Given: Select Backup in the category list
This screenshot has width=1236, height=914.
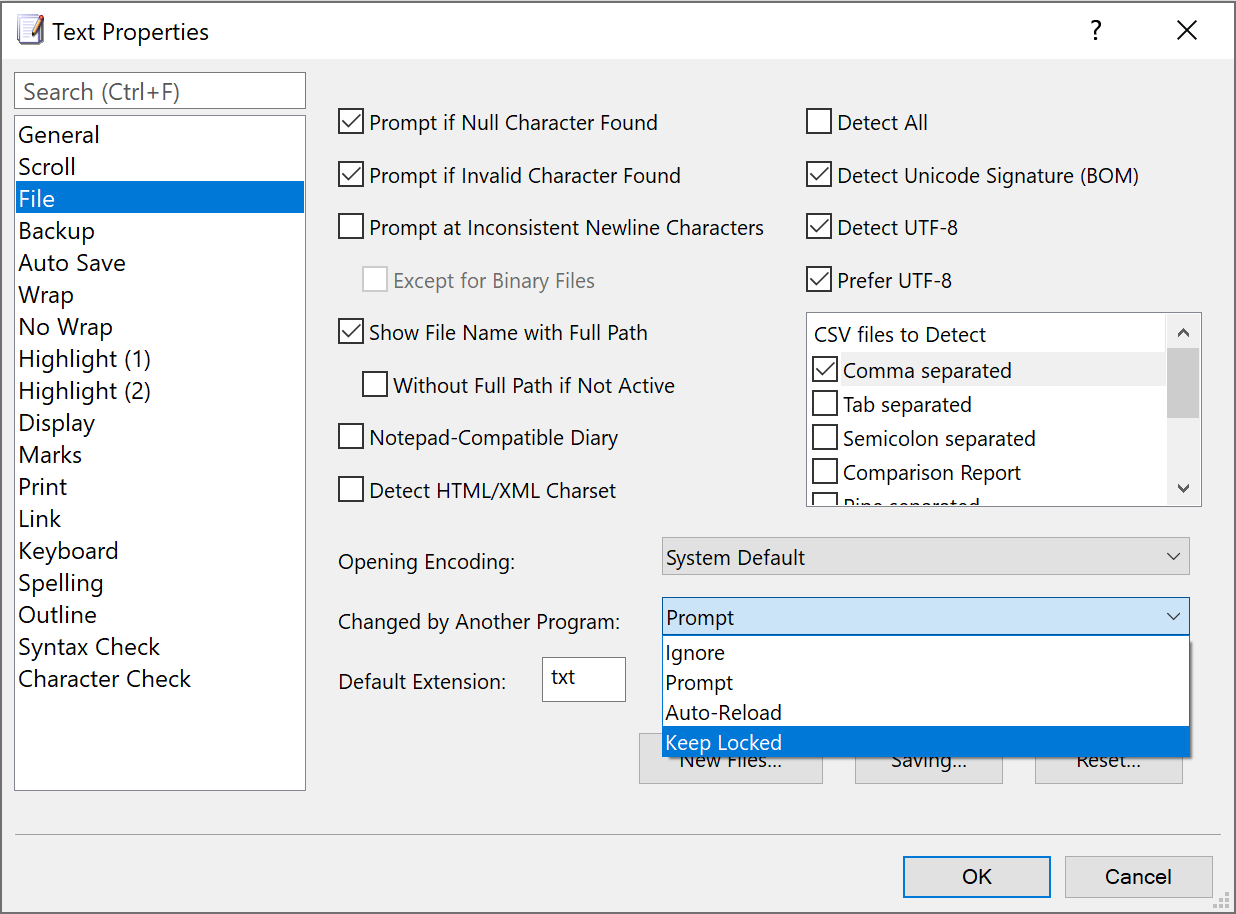Looking at the screenshot, I should 160,231.
